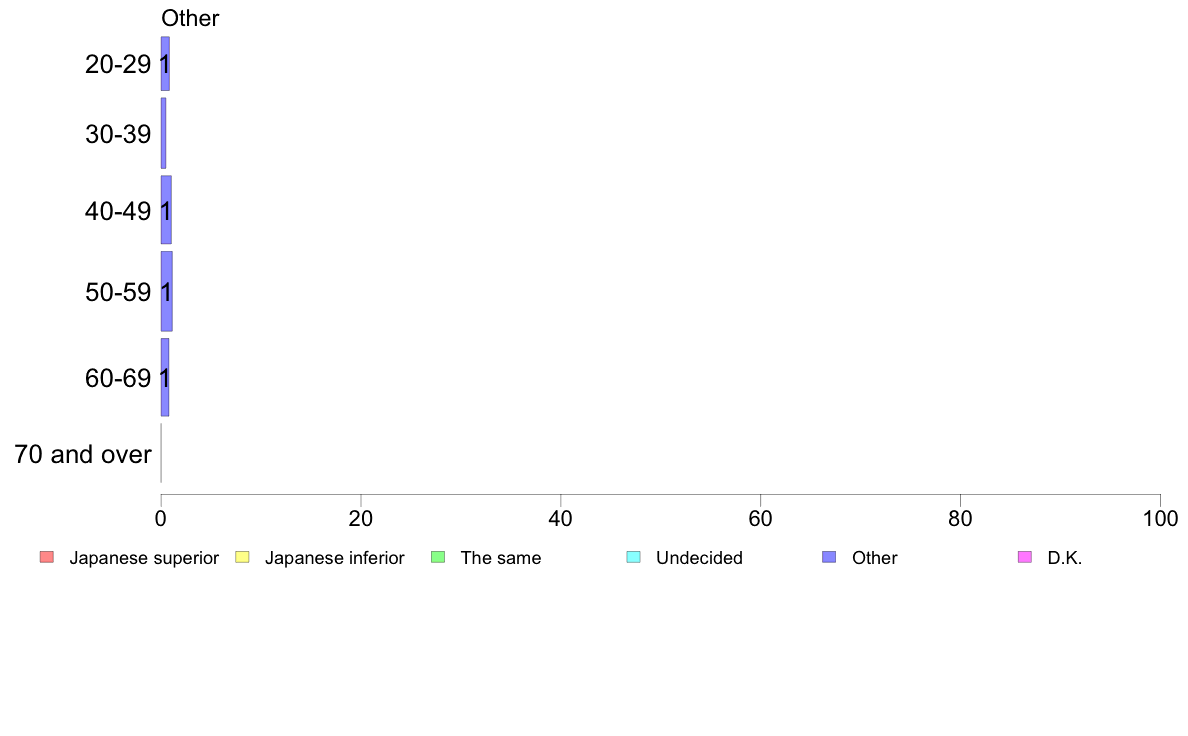Screen dimensions: 1188x736
Task: Click the Japanese inferior yellow legend swatch
Action: point(242,557)
